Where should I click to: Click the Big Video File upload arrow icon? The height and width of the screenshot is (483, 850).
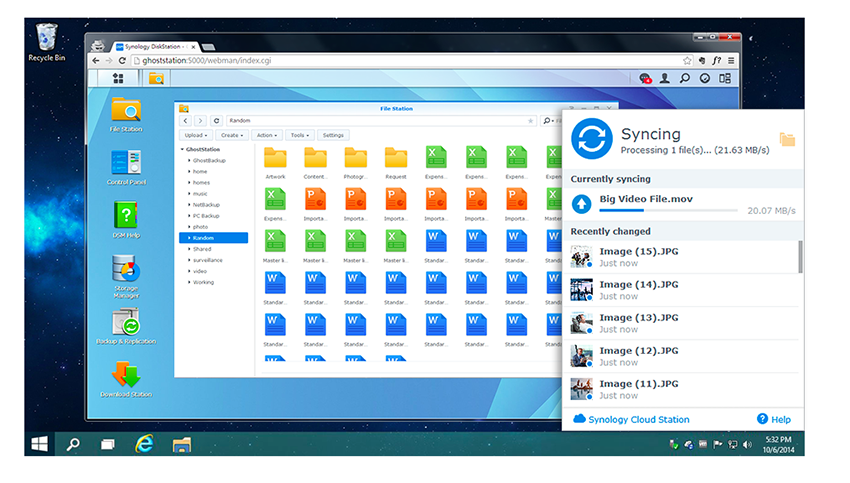tap(582, 204)
